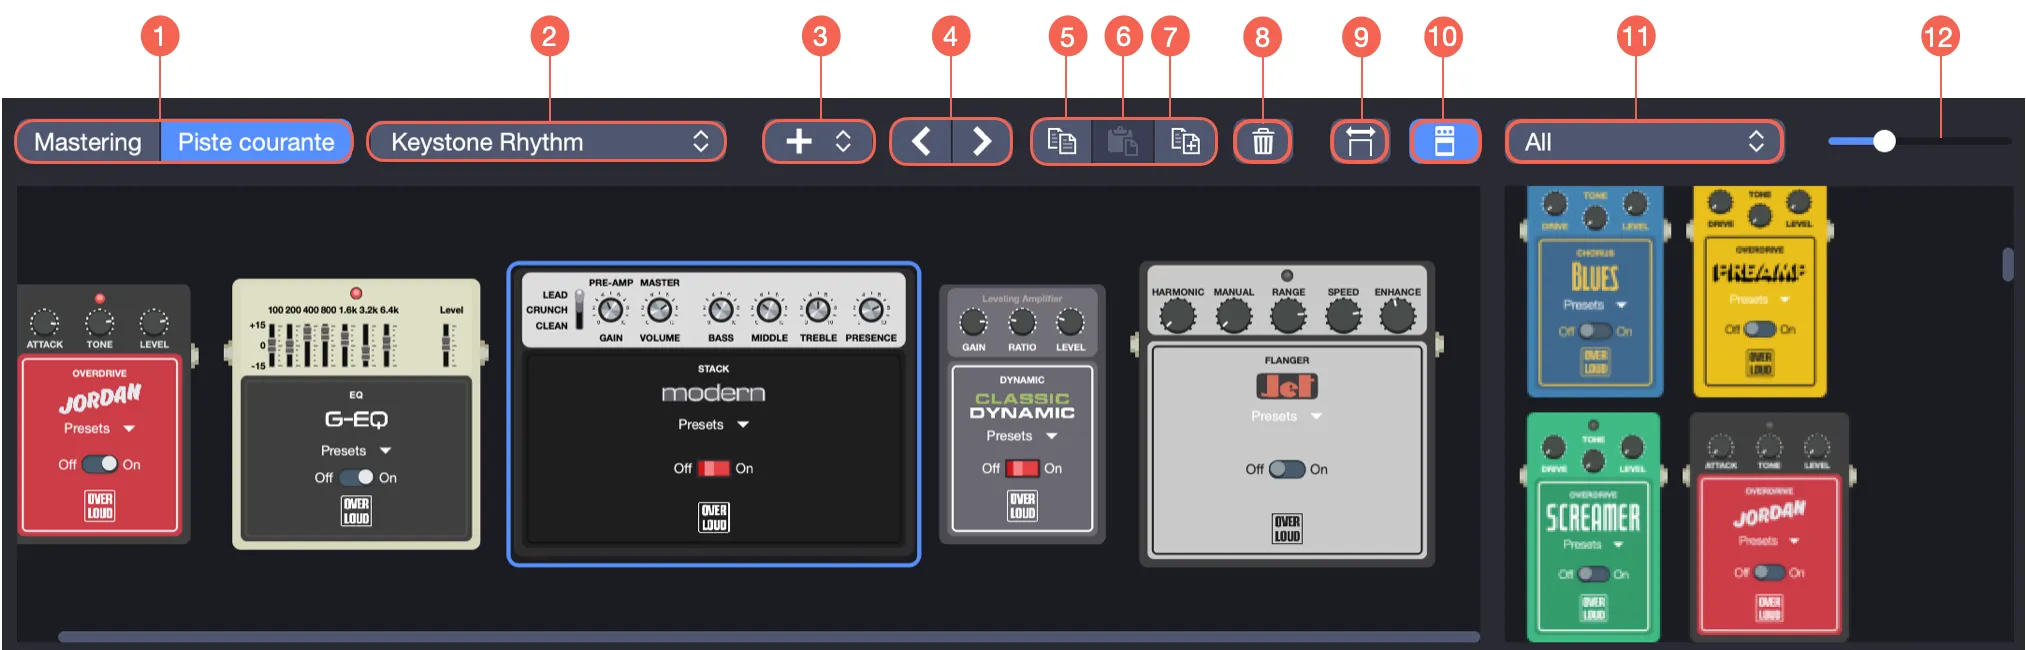Image resolution: width=2026 pixels, height=650 pixels.
Task: Click the SPEED knob on Jet flanger
Action: [x=1343, y=317]
